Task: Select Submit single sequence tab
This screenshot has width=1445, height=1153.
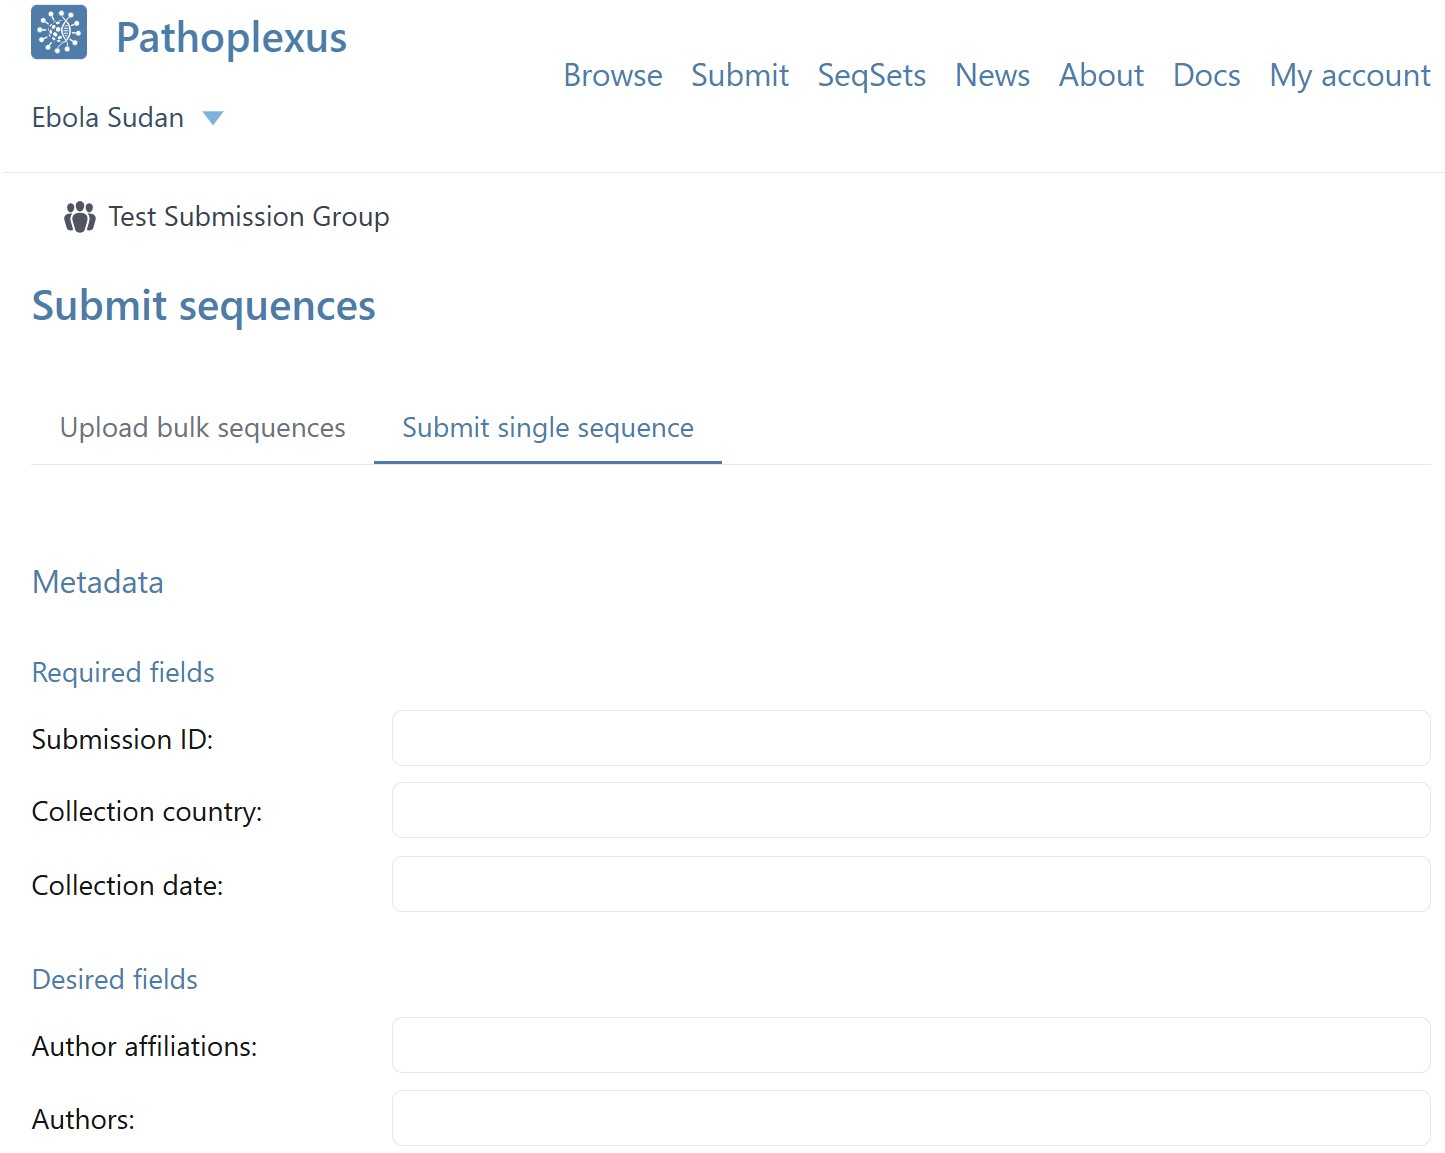Action: pos(547,428)
